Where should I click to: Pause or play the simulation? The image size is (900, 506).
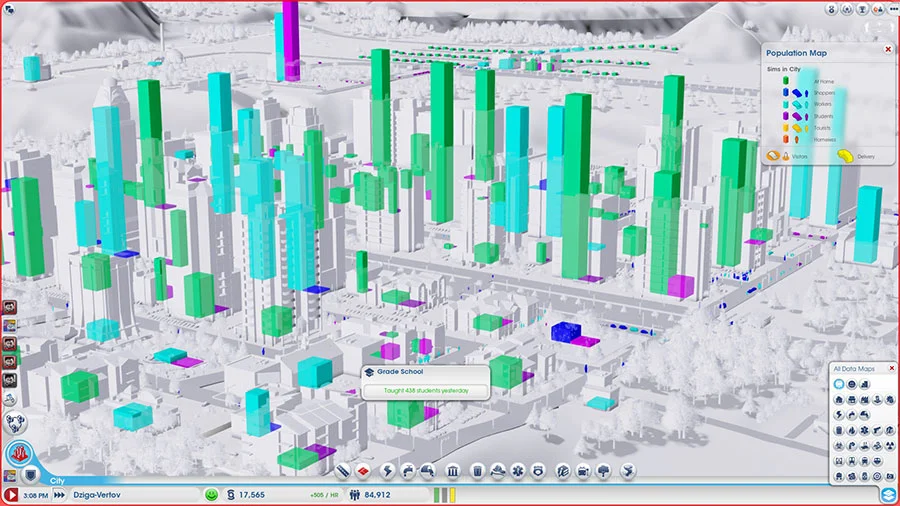pyautogui.click(x=10, y=495)
